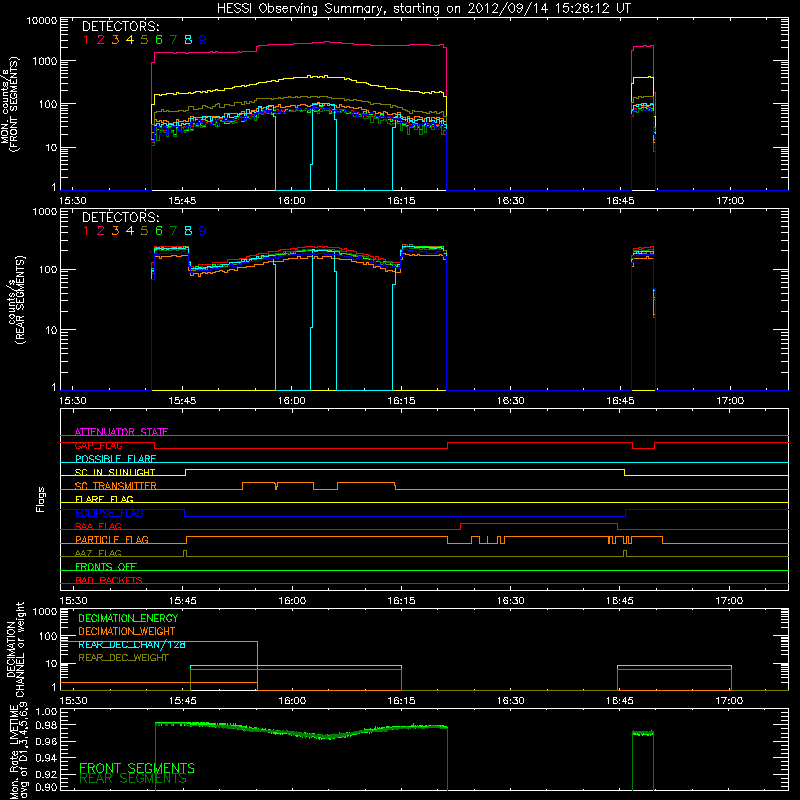Click 16:00 tick under front segments plot
This screenshot has height=800, width=800.
[292, 201]
